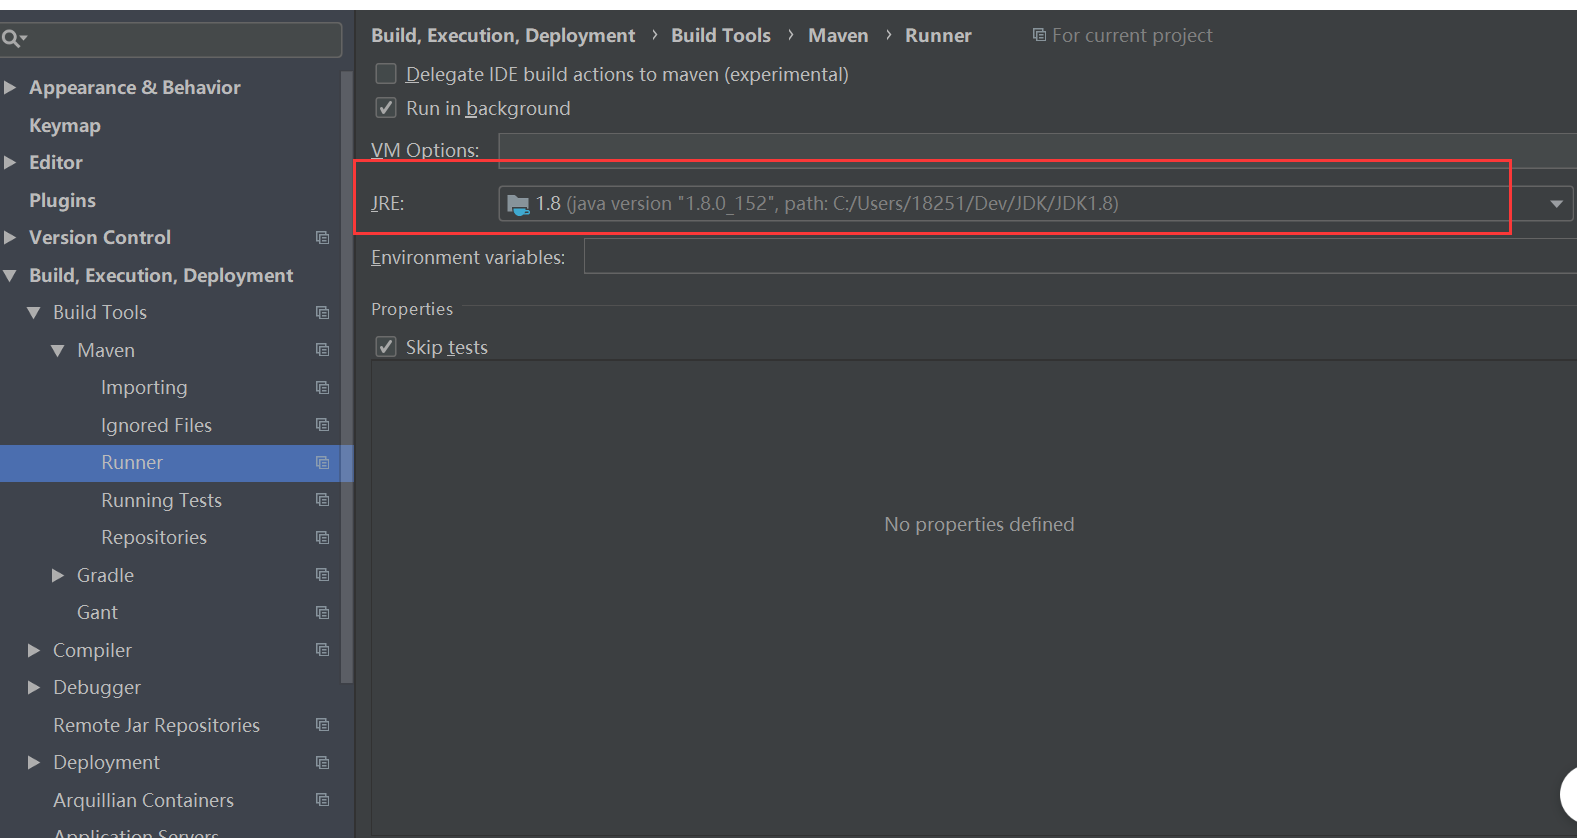Image resolution: width=1577 pixels, height=838 pixels.
Task: Expand the Debugger tree arrow
Action: [34, 687]
